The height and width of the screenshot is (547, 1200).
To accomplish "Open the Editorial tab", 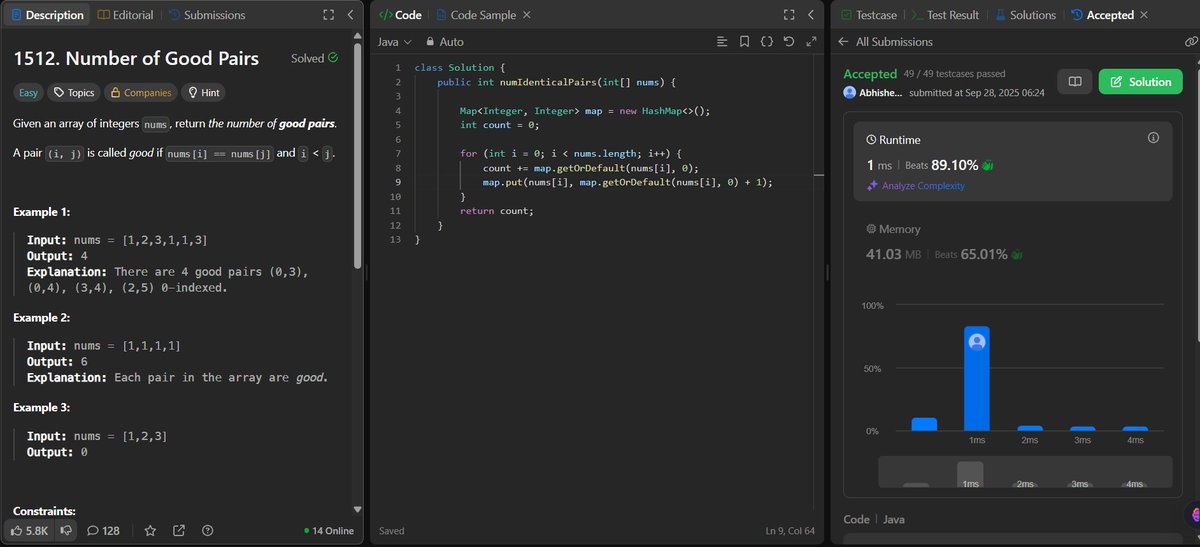I will pyautogui.click(x=126, y=15).
